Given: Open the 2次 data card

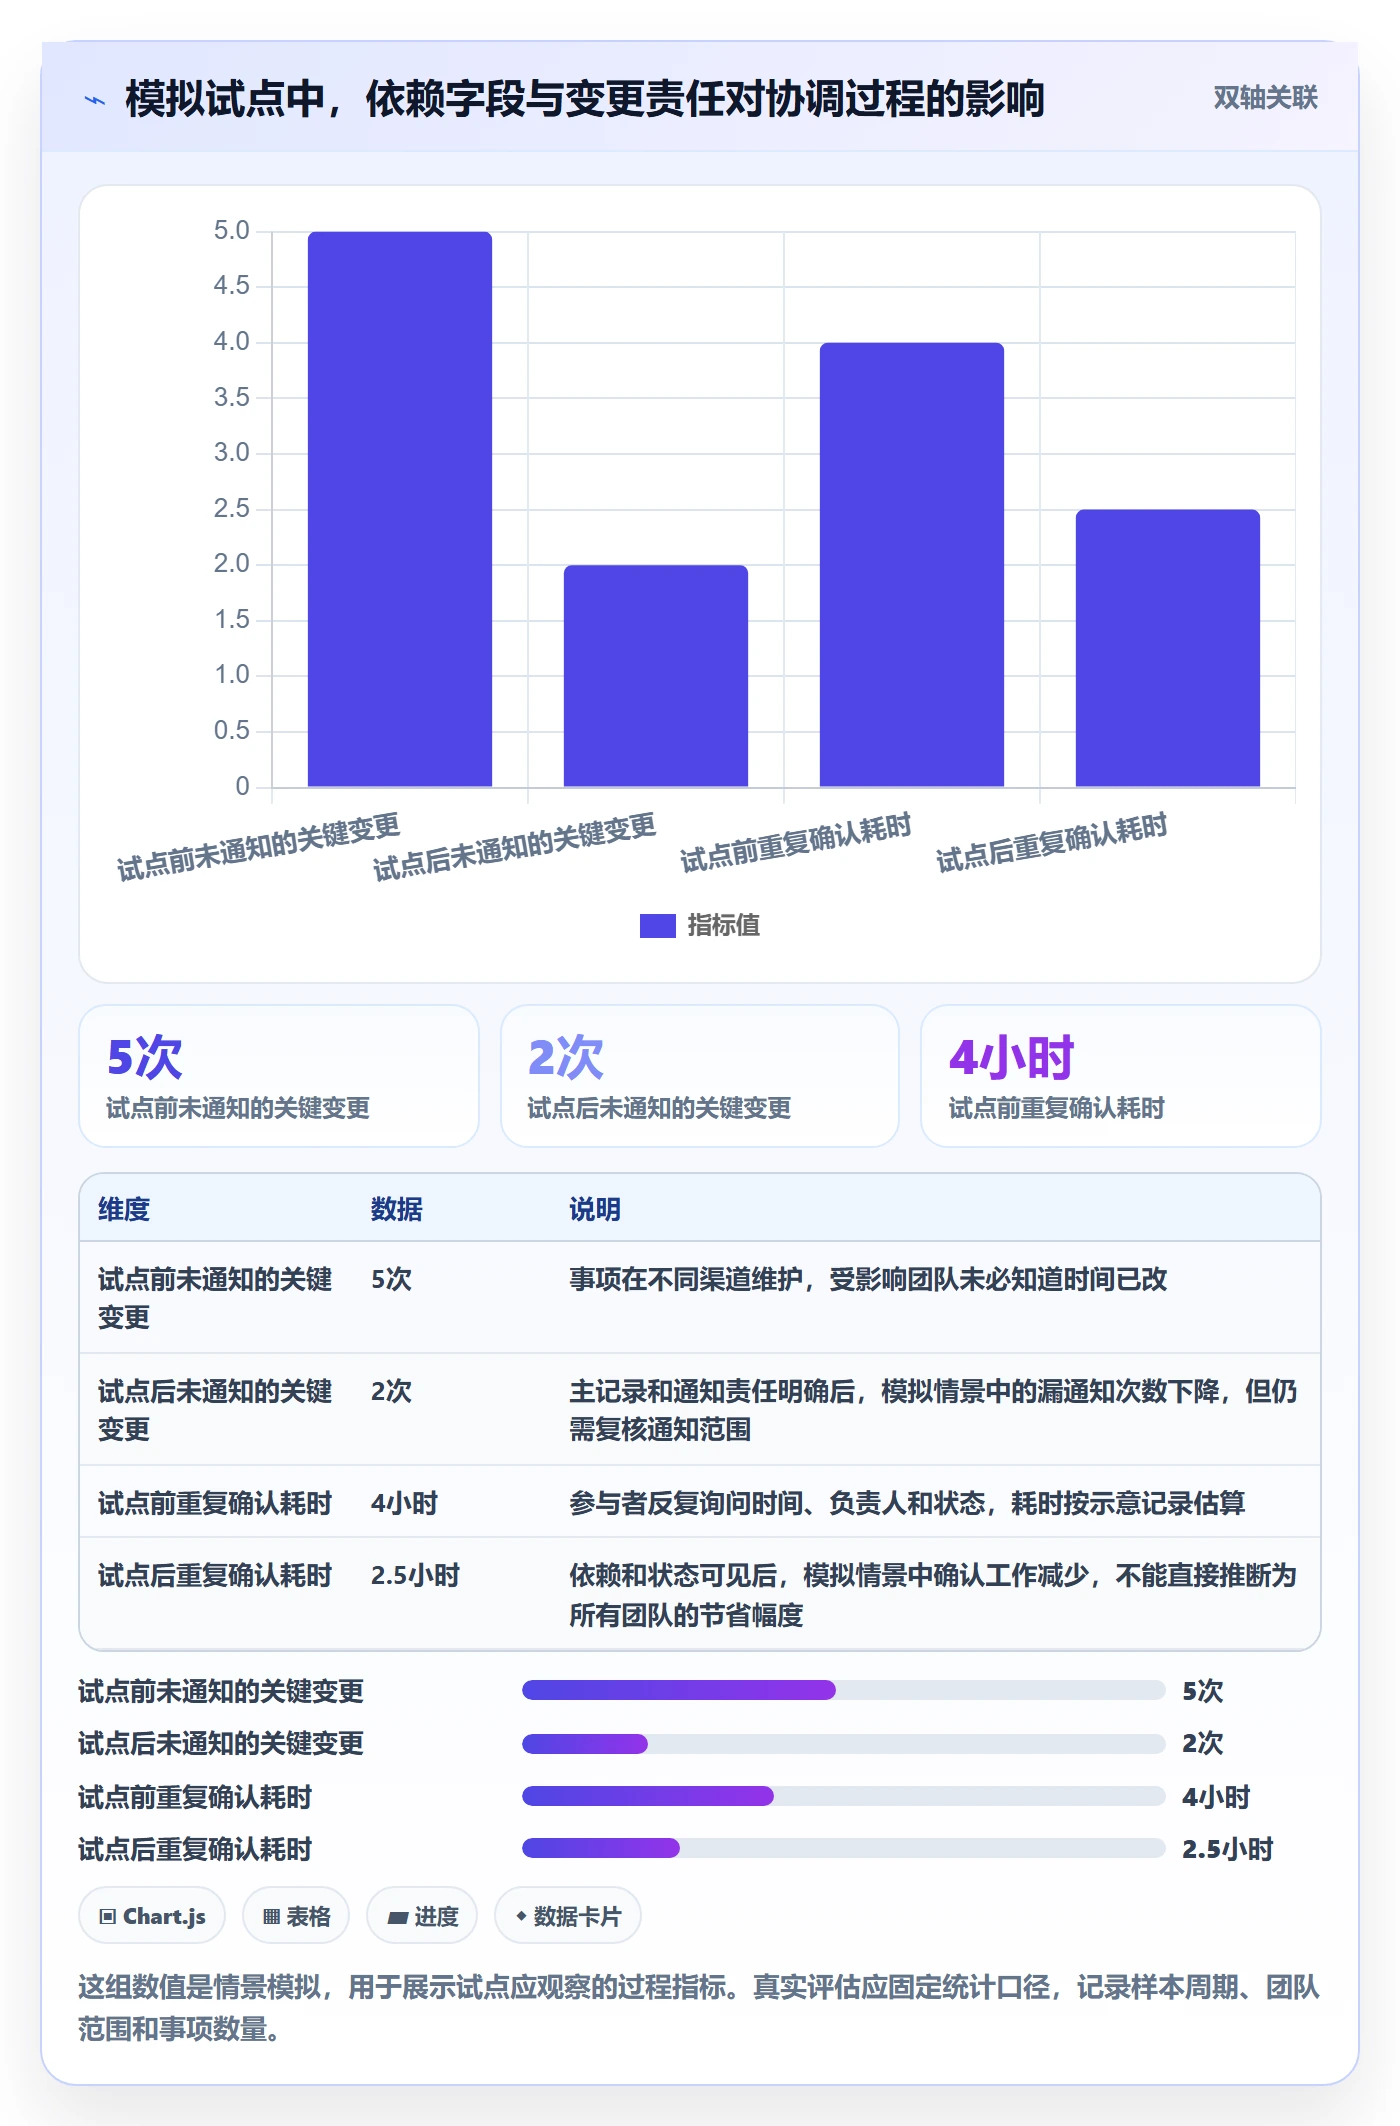Looking at the screenshot, I should tap(700, 1076).
